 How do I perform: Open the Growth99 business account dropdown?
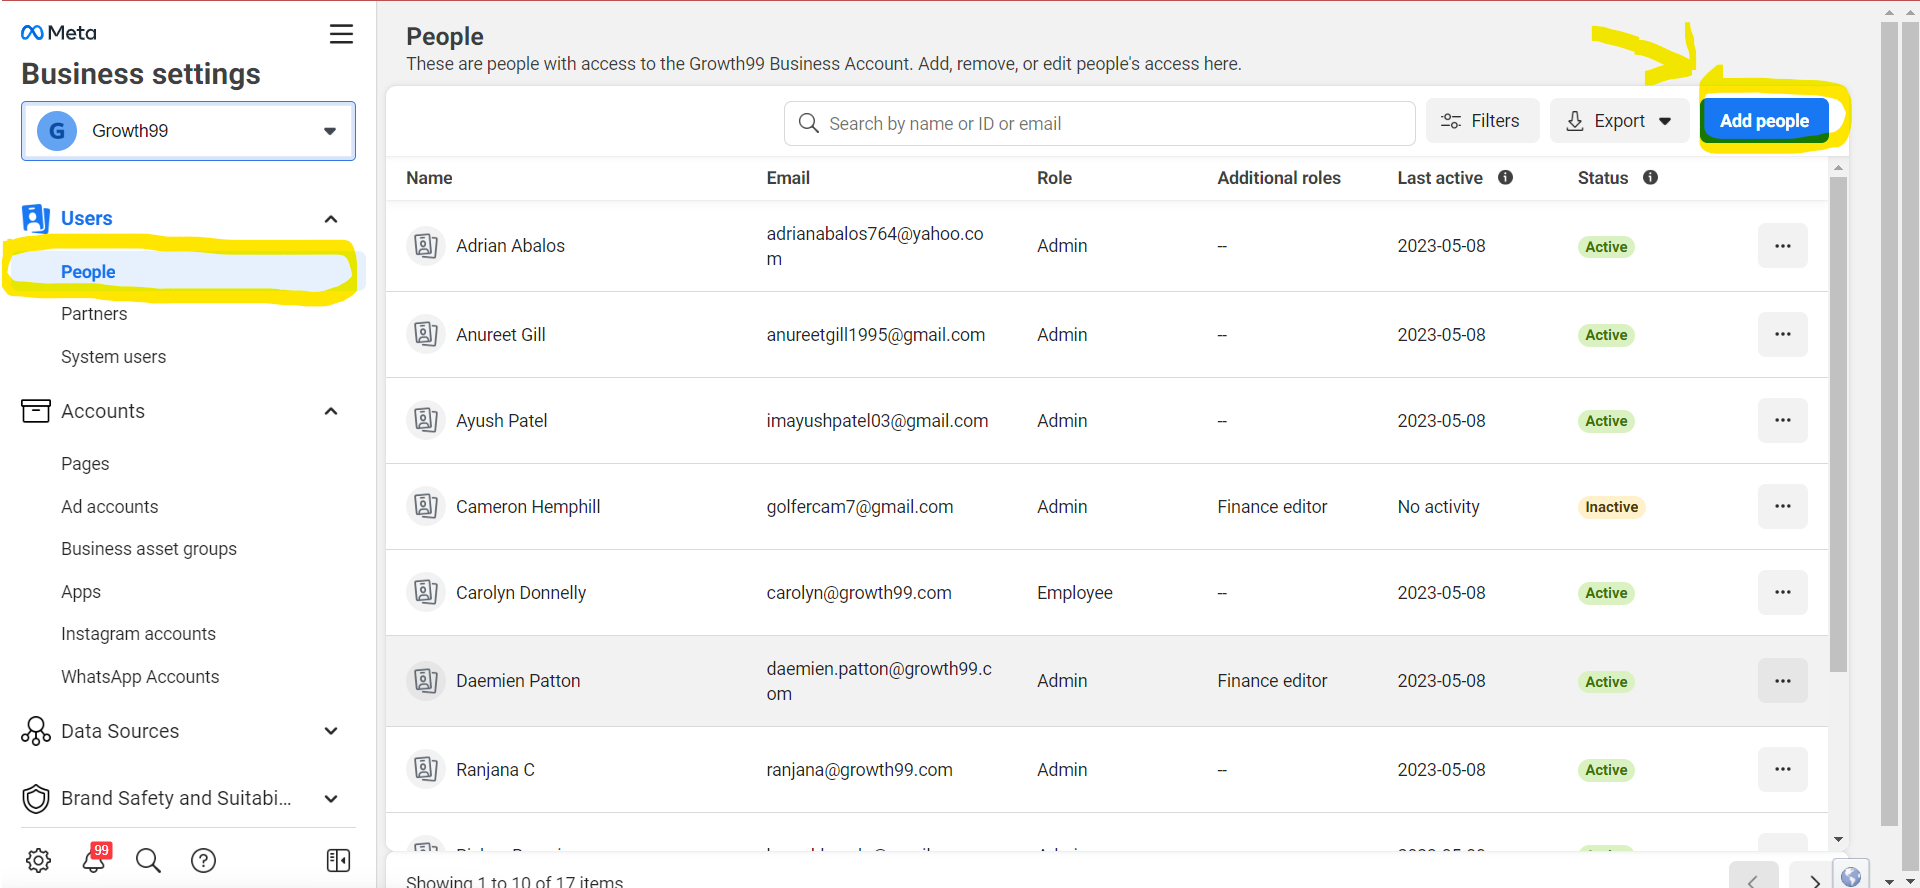188,131
